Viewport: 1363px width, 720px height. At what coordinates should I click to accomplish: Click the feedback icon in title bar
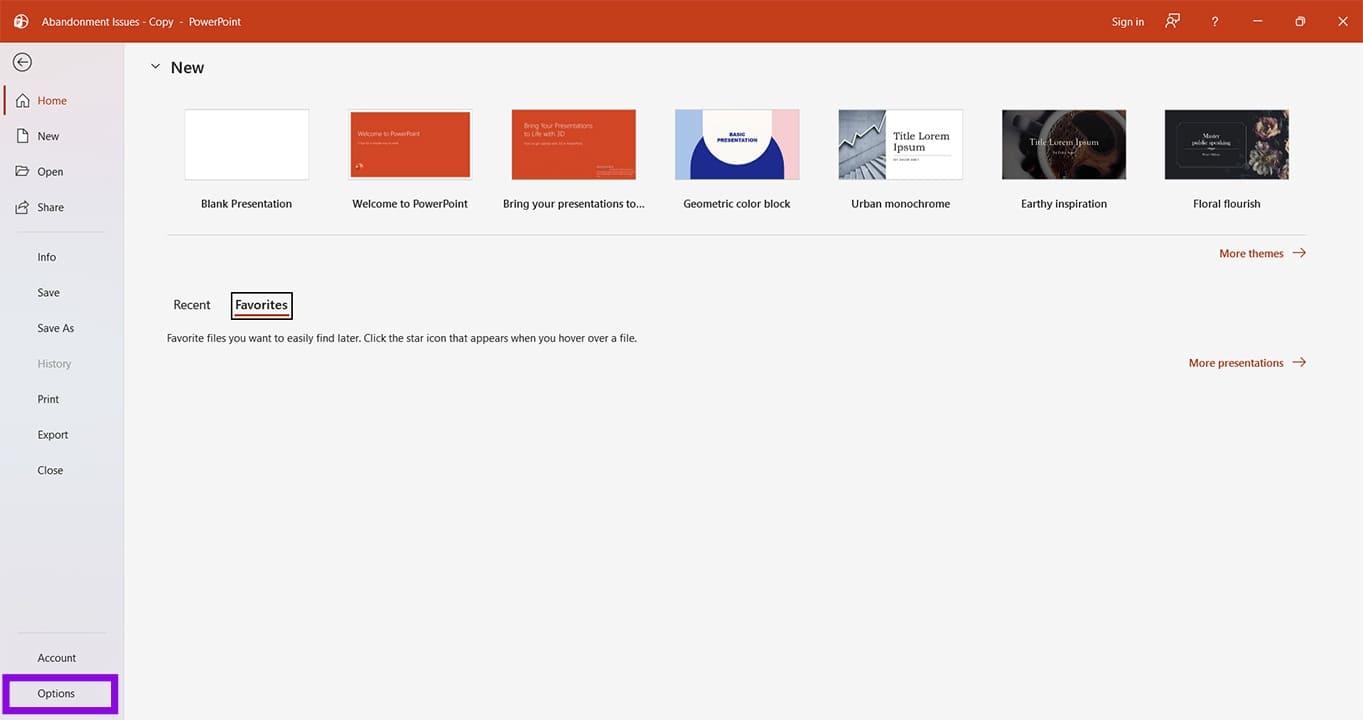click(1172, 21)
